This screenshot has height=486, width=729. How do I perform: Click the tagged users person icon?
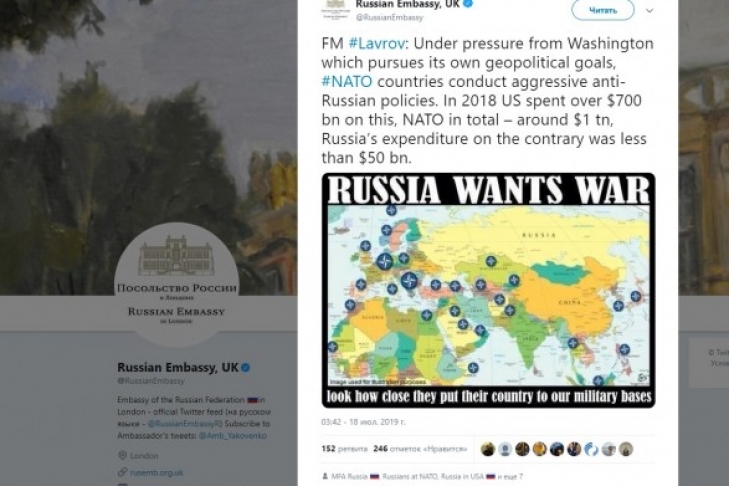pos(325,476)
